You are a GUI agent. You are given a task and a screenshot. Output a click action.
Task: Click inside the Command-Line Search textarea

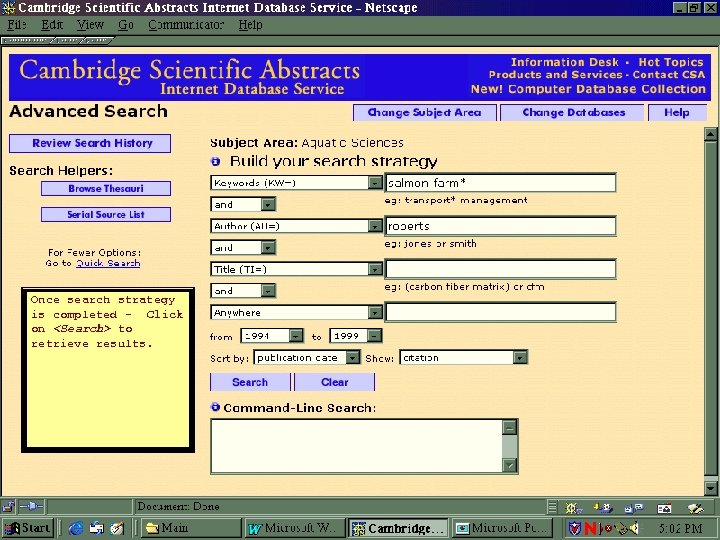click(x=357, y=445)
